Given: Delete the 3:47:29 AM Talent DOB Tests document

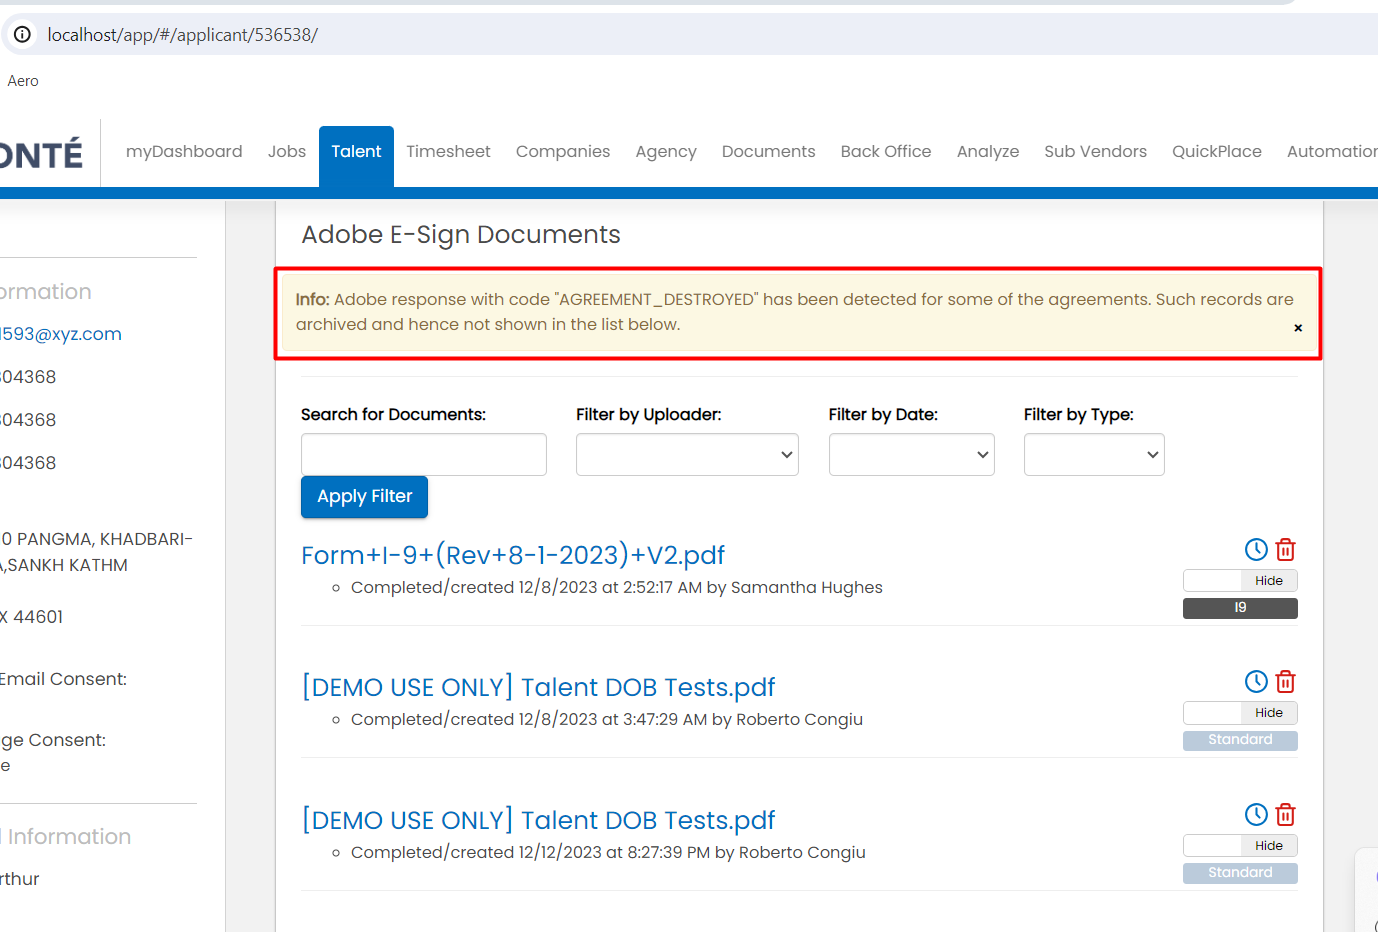Looking at the screenshot, I should pos(1286,681).
